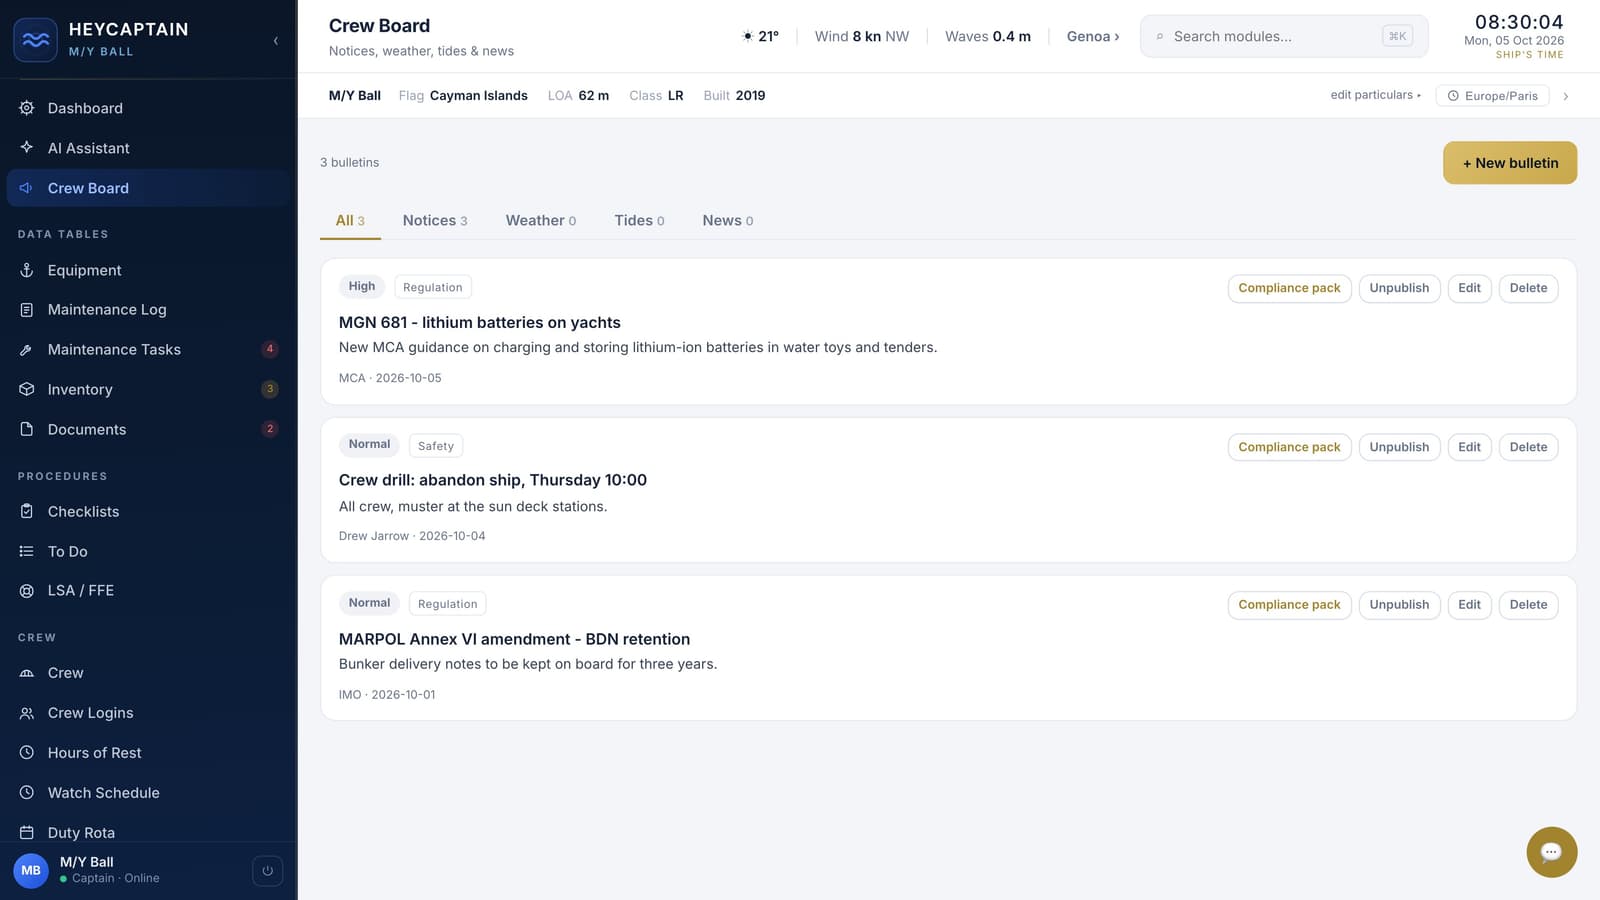Screen dimensions: 1600x900
Task: Click the Wind 8 kn NW reading
Action: (x=862, y=36)
